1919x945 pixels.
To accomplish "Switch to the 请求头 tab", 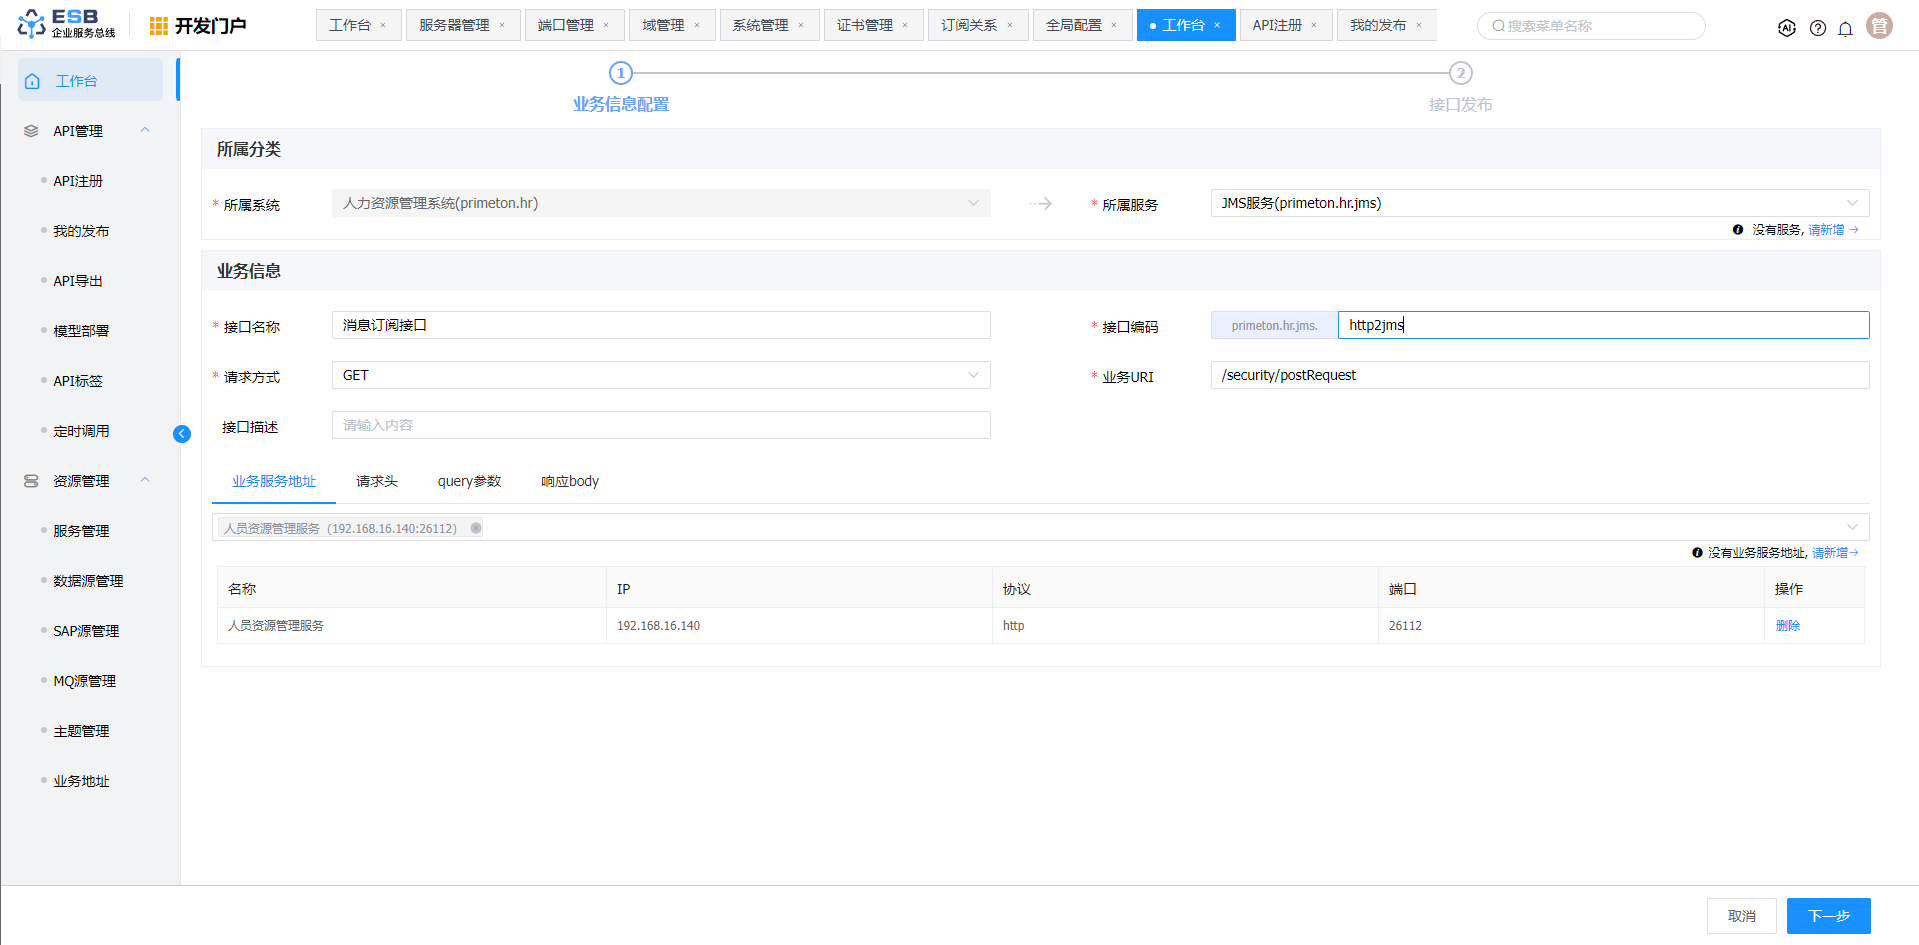I will point(377,481).
